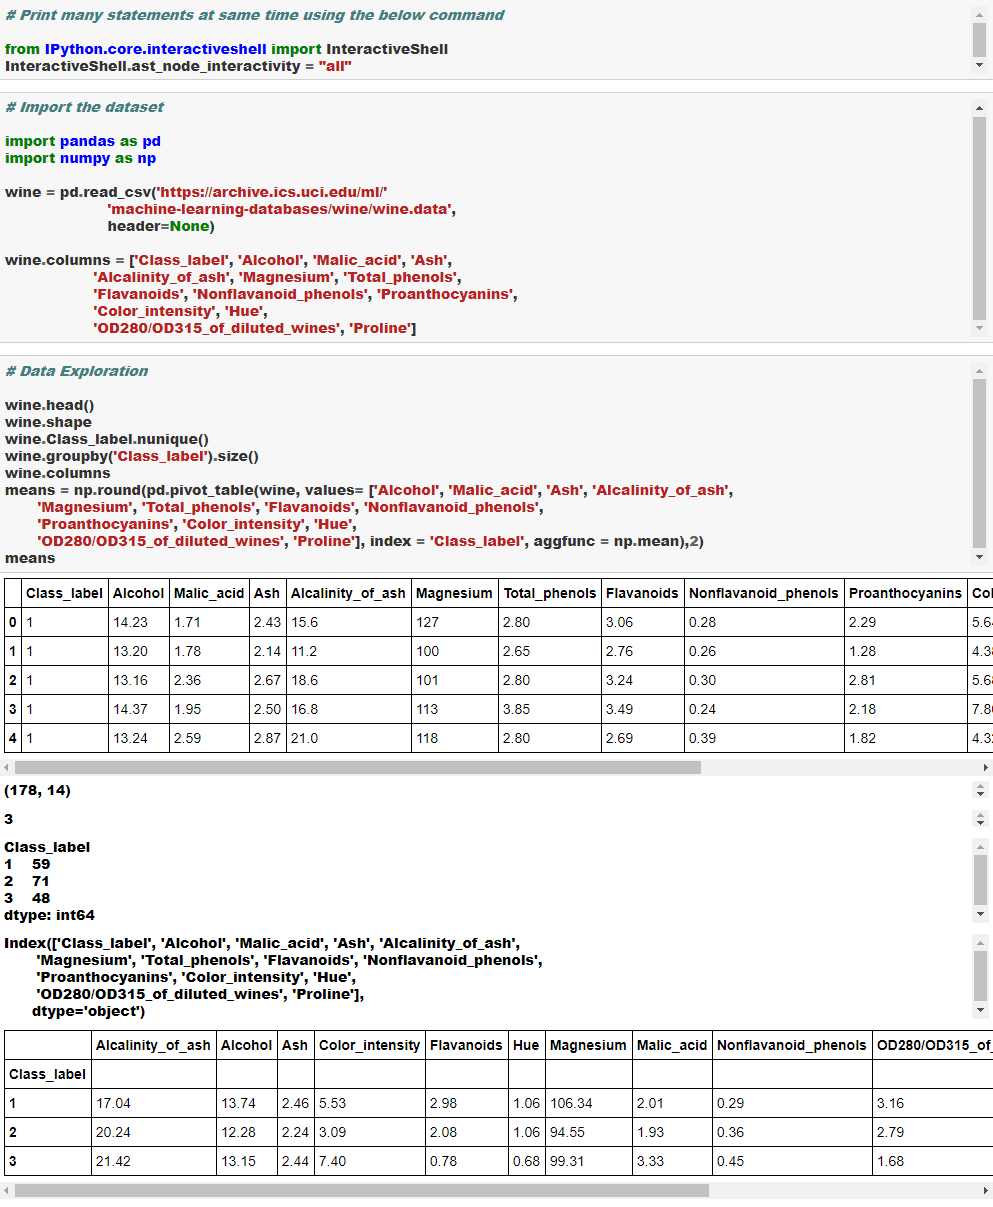This screenshot has height=1207, width=993.
Task: Click the right arrow of the means table horizontal scrollbar
Action: pyautogui.click(x=986, y=1191)
